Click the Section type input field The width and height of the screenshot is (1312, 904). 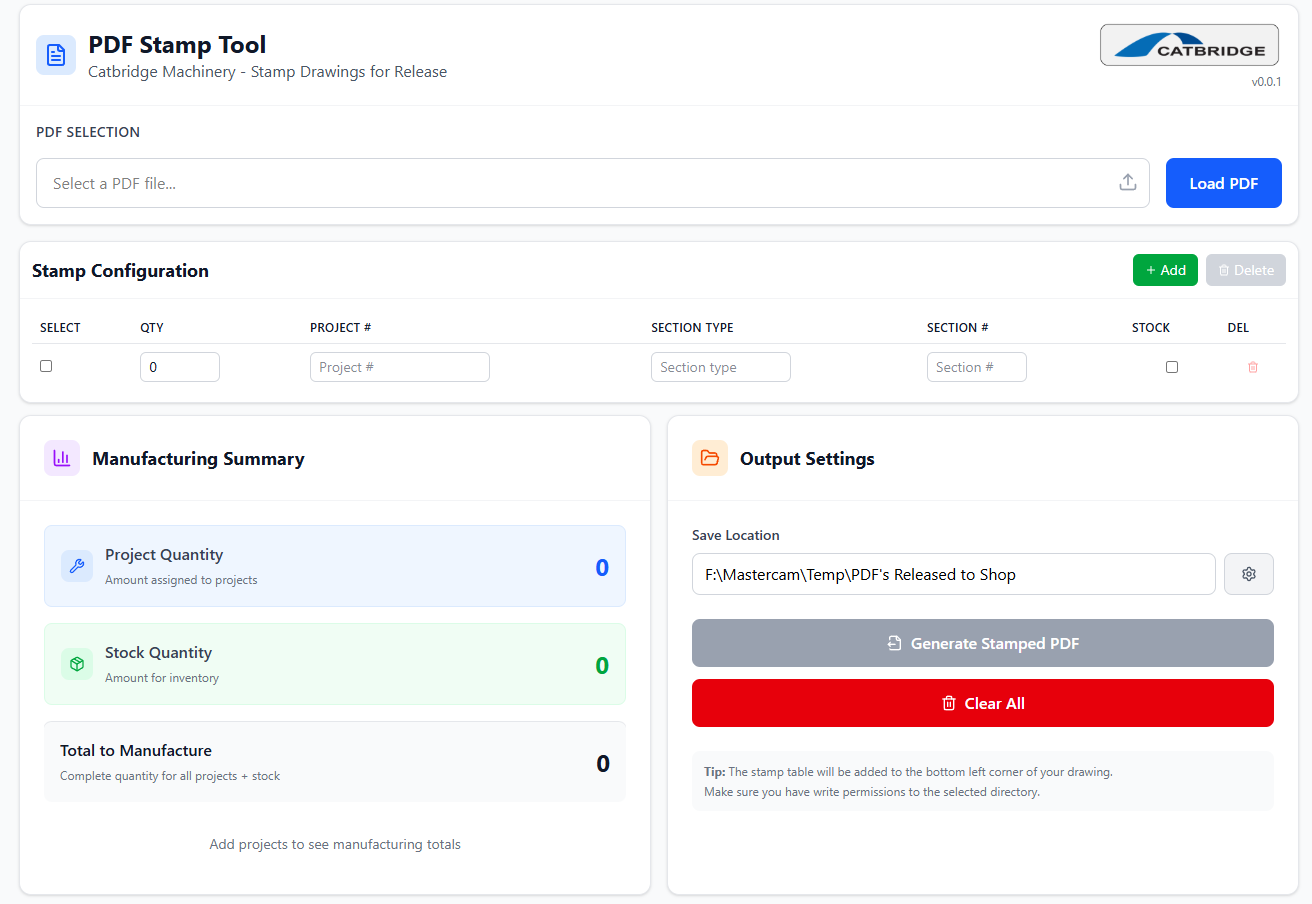click(721, 367)
